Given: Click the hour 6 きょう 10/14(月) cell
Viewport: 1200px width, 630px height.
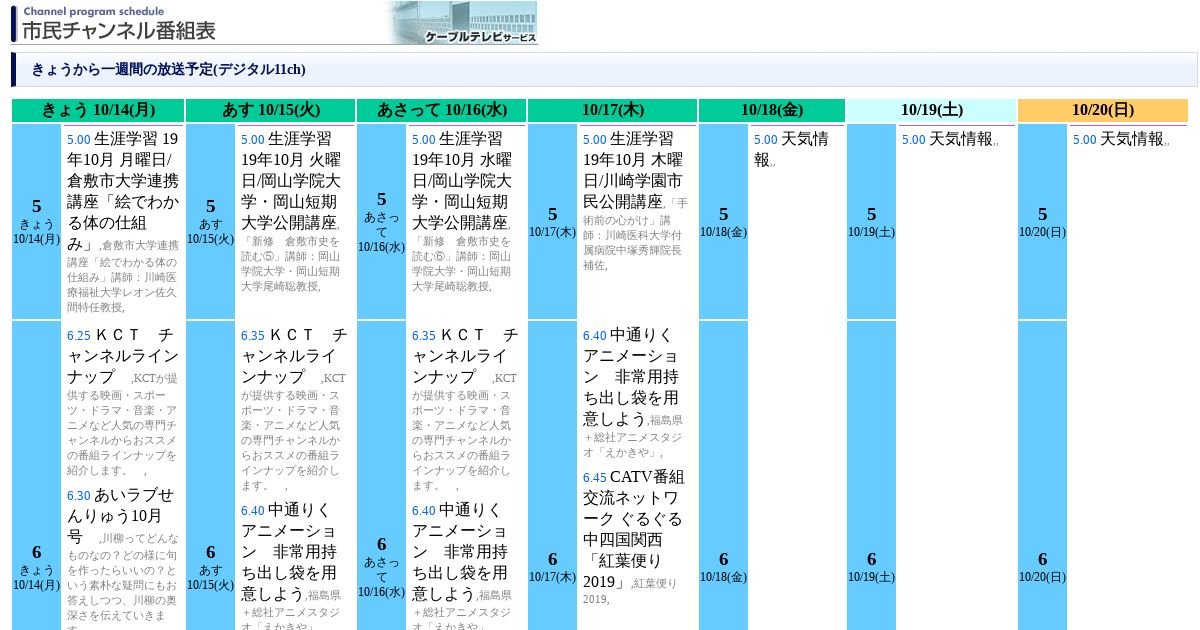Looking at the screenshot, I should click(37, 476).
